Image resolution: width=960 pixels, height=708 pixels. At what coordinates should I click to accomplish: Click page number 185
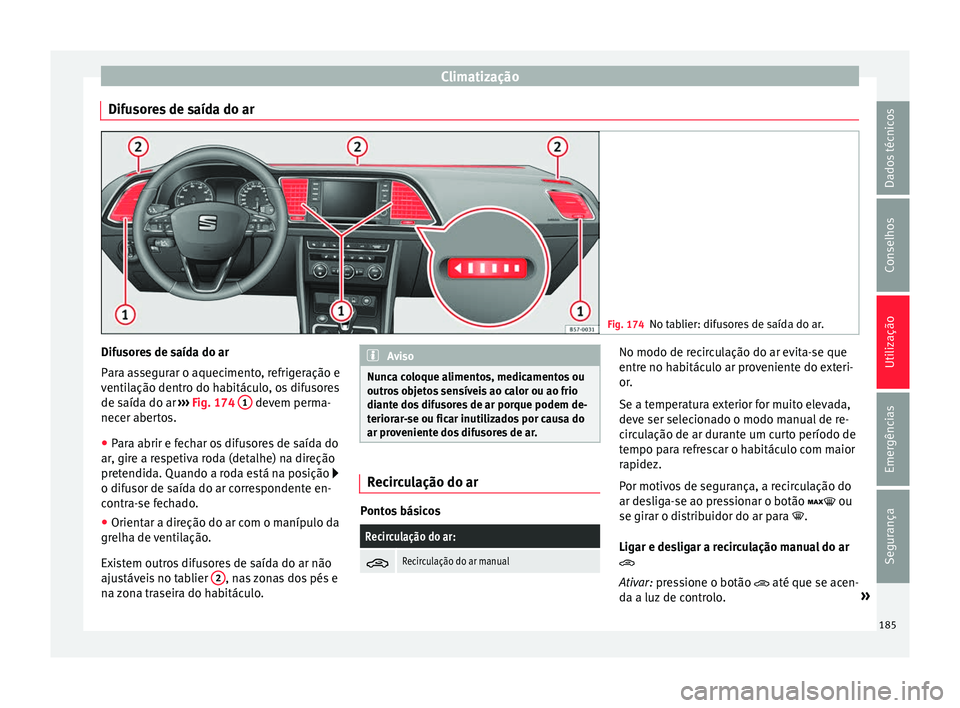point(887,625)
